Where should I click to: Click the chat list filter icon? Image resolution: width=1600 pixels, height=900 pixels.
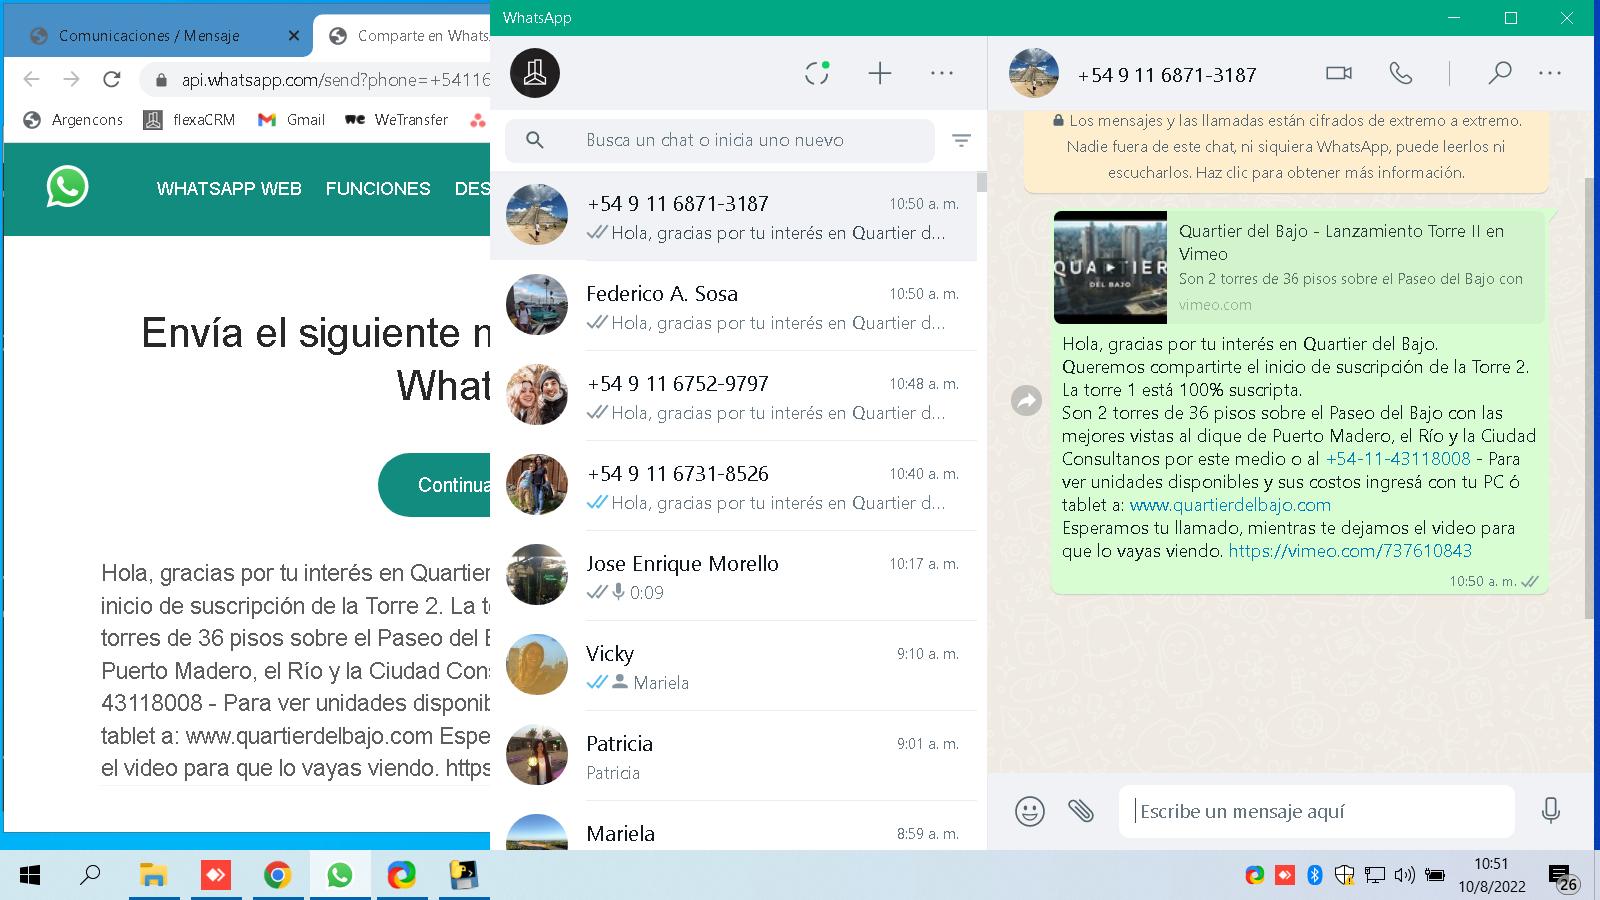pos(961,141)
